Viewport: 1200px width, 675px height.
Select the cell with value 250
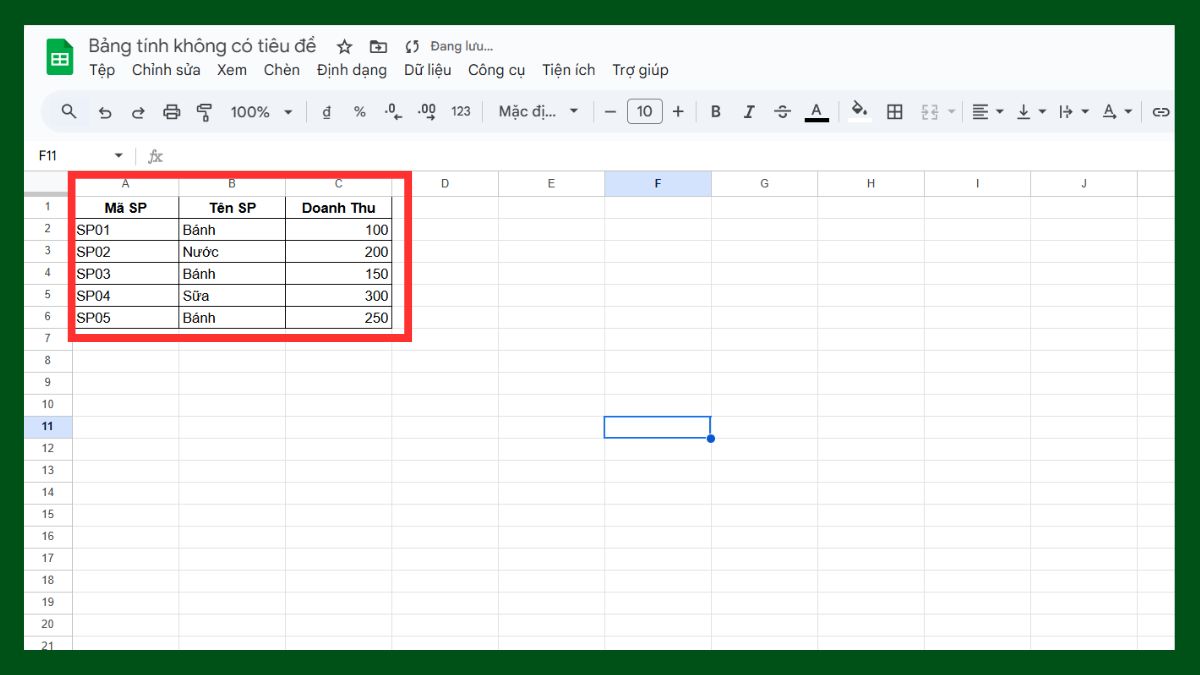pos(339,318)
